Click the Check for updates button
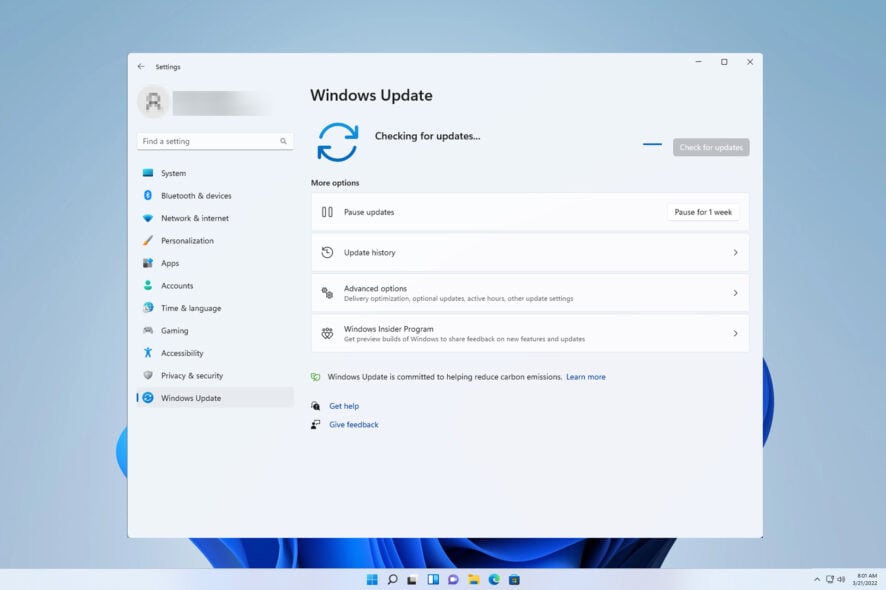Image resolution: width=886 pixels, height=590 pixels. point(711,148)
